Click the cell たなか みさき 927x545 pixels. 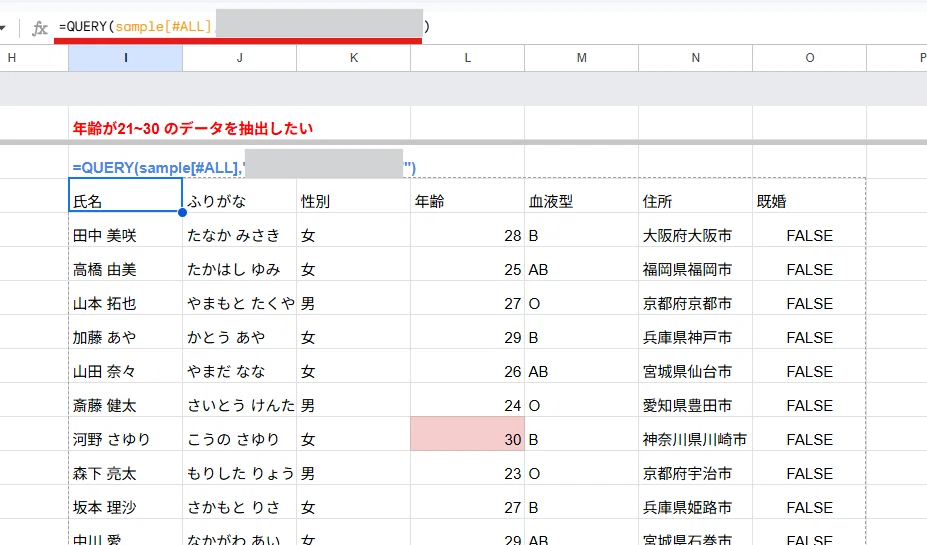239,230
